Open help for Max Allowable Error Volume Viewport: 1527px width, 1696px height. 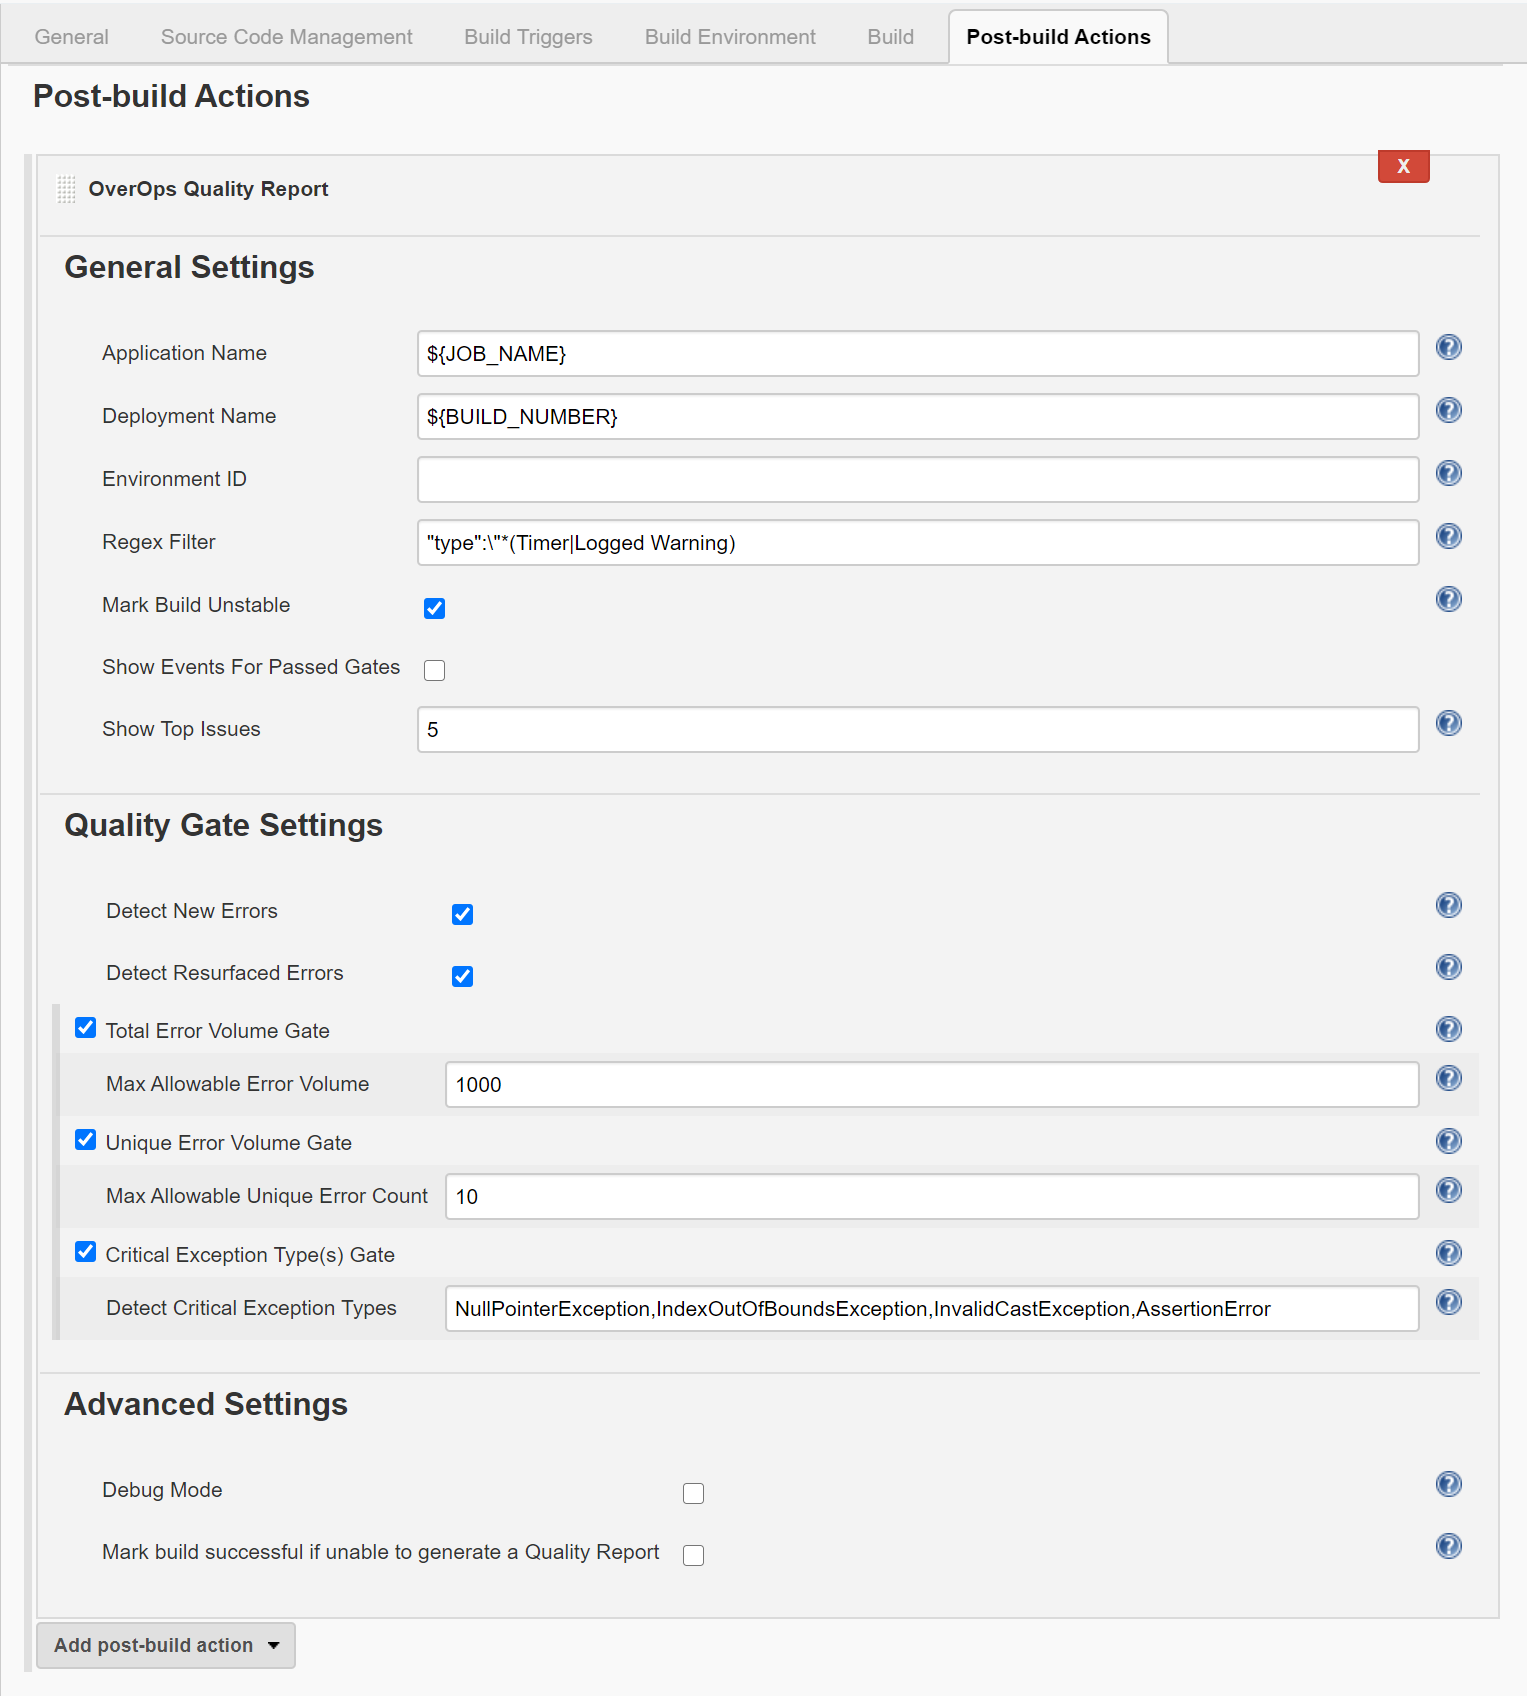pyautogui.click(x=1448, y=1078)
